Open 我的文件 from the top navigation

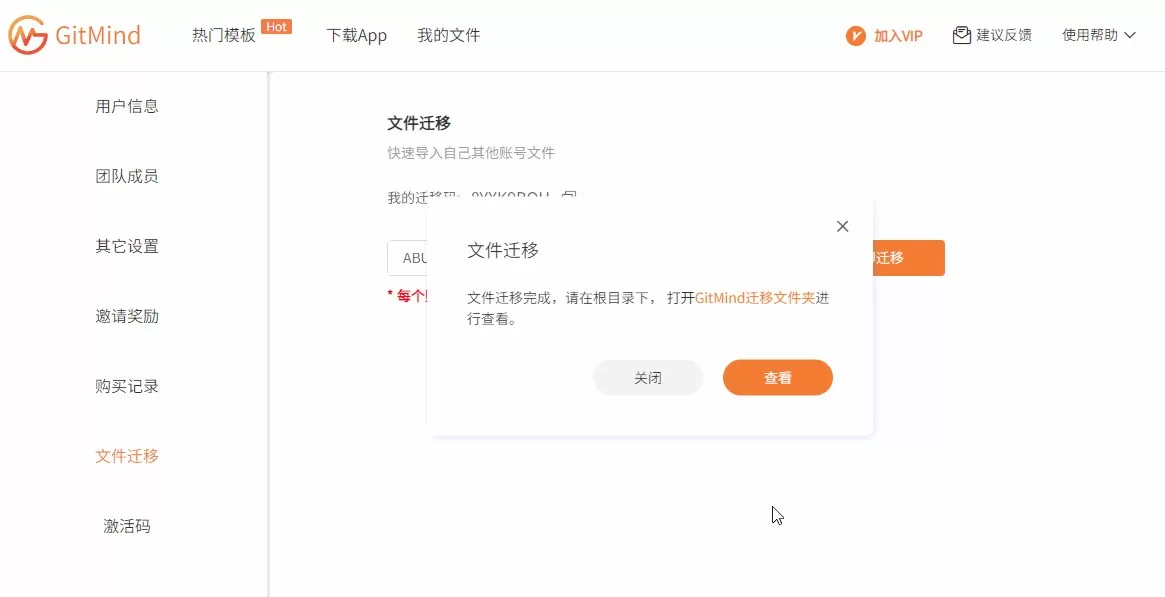[448, 36]
